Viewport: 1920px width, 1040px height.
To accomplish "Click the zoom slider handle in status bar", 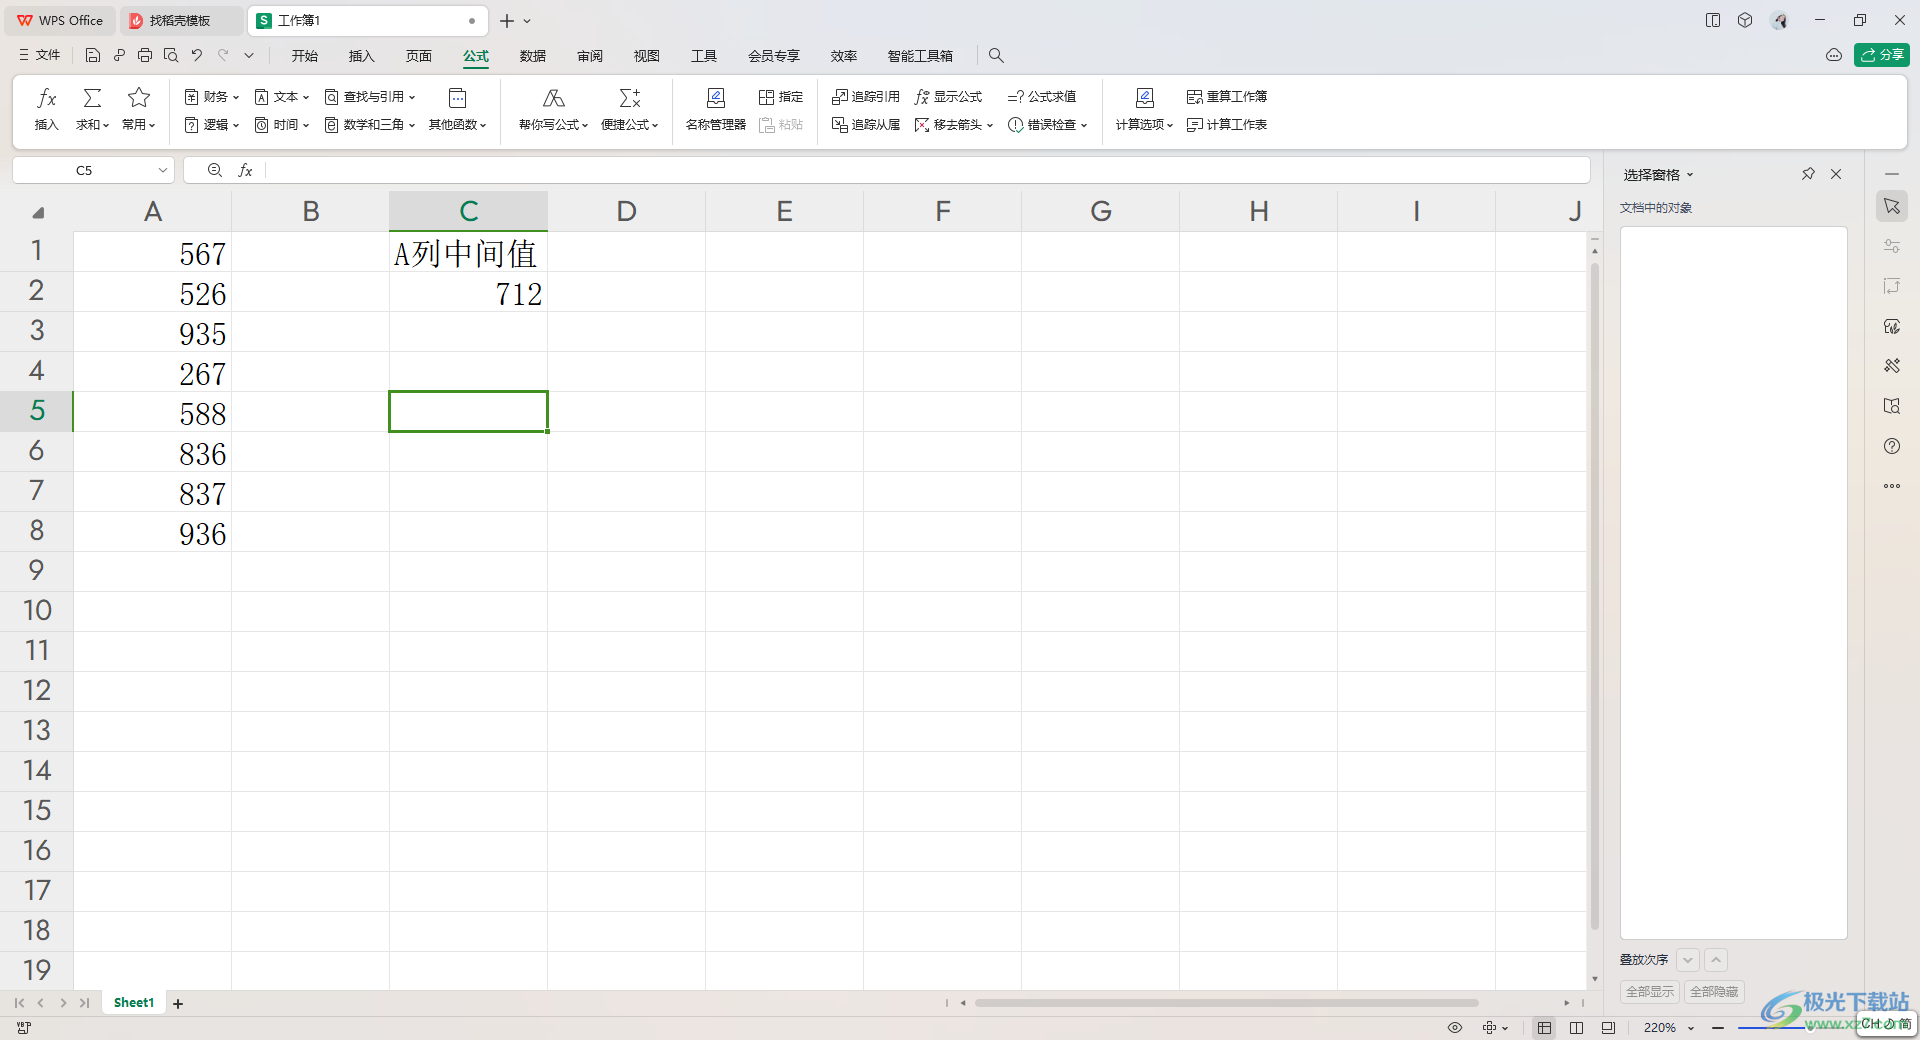I will [1810, 1027].
